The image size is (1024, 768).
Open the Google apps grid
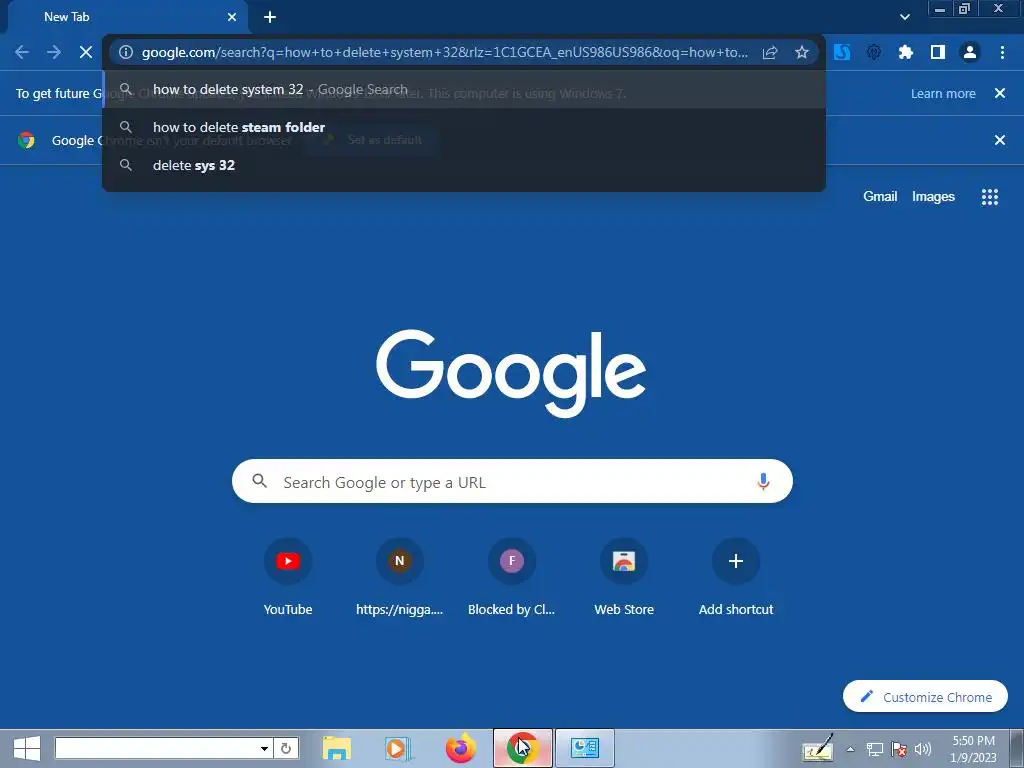pos(990,197)
